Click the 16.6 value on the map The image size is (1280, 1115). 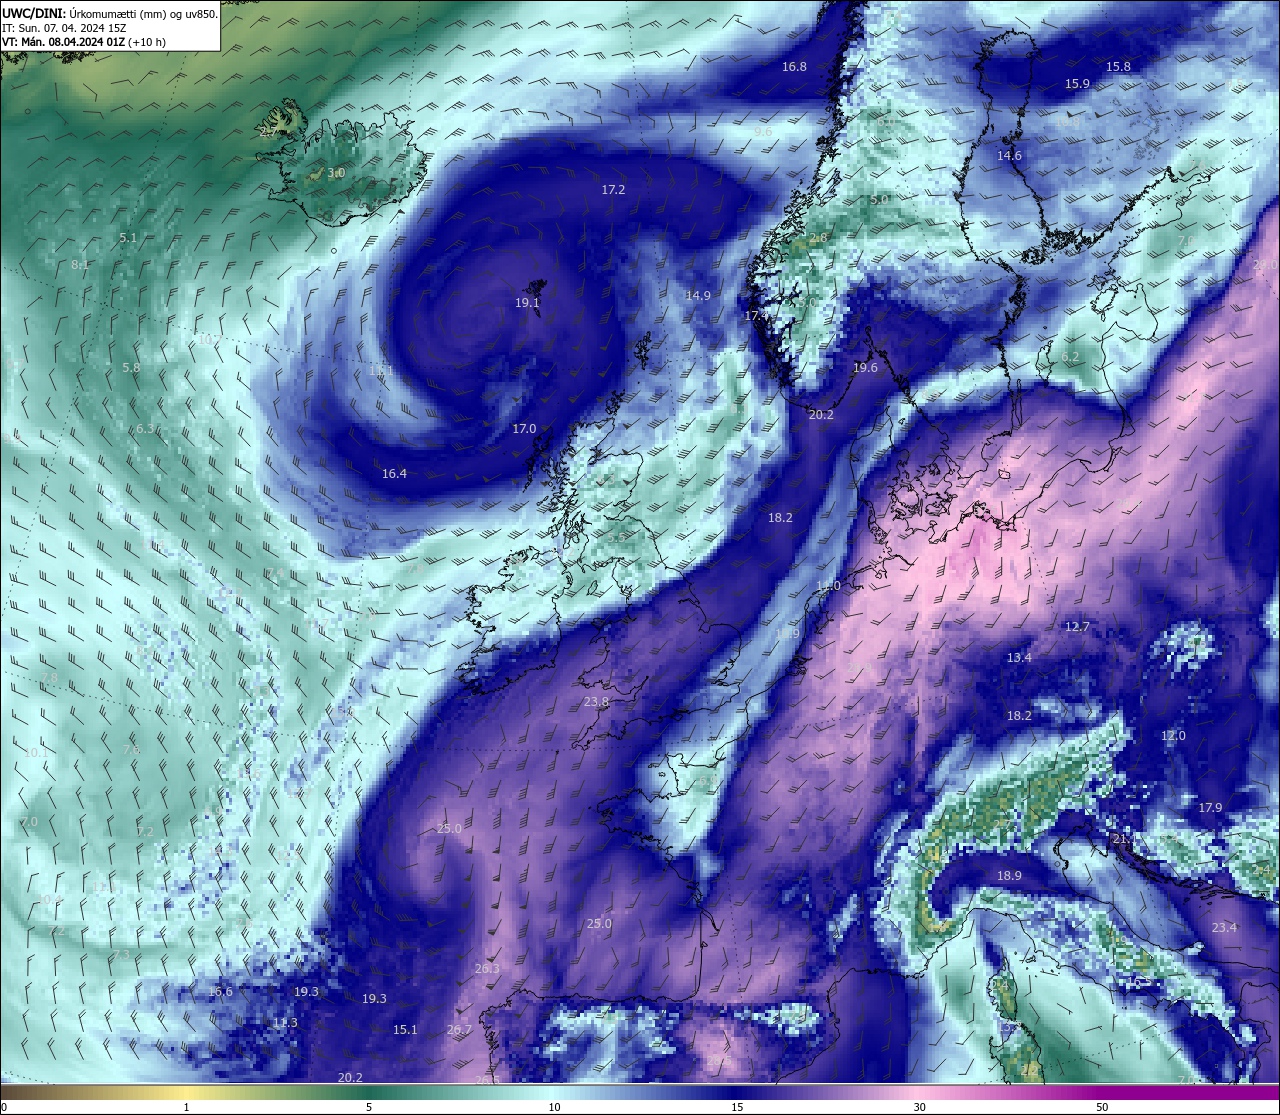(x=220, y=991)
